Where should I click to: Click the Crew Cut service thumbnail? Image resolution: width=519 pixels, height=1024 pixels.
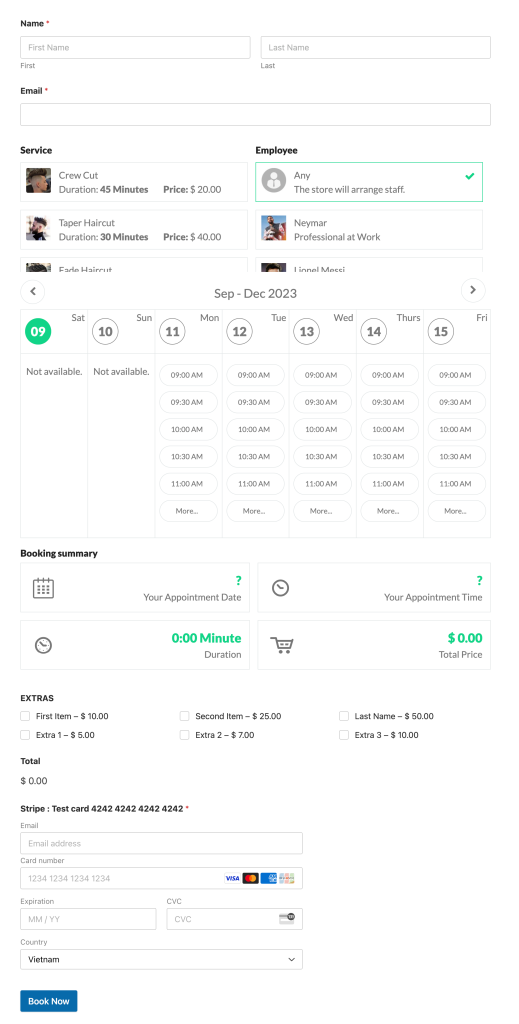pyautogui.click(x=39, y=180)
